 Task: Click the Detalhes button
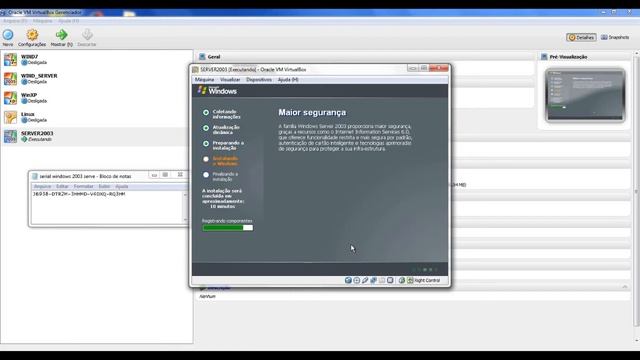[581, 38]
